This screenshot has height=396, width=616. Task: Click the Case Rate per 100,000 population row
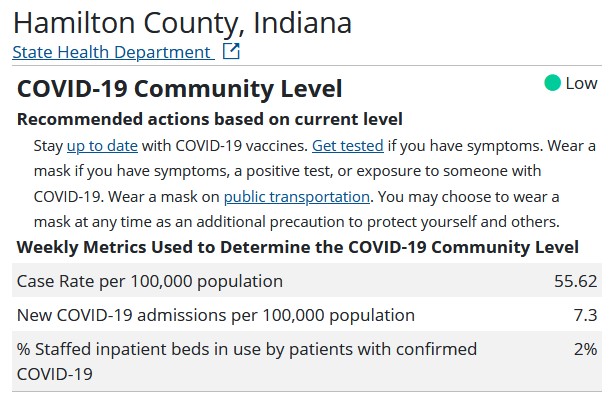(x=307, y=280)
